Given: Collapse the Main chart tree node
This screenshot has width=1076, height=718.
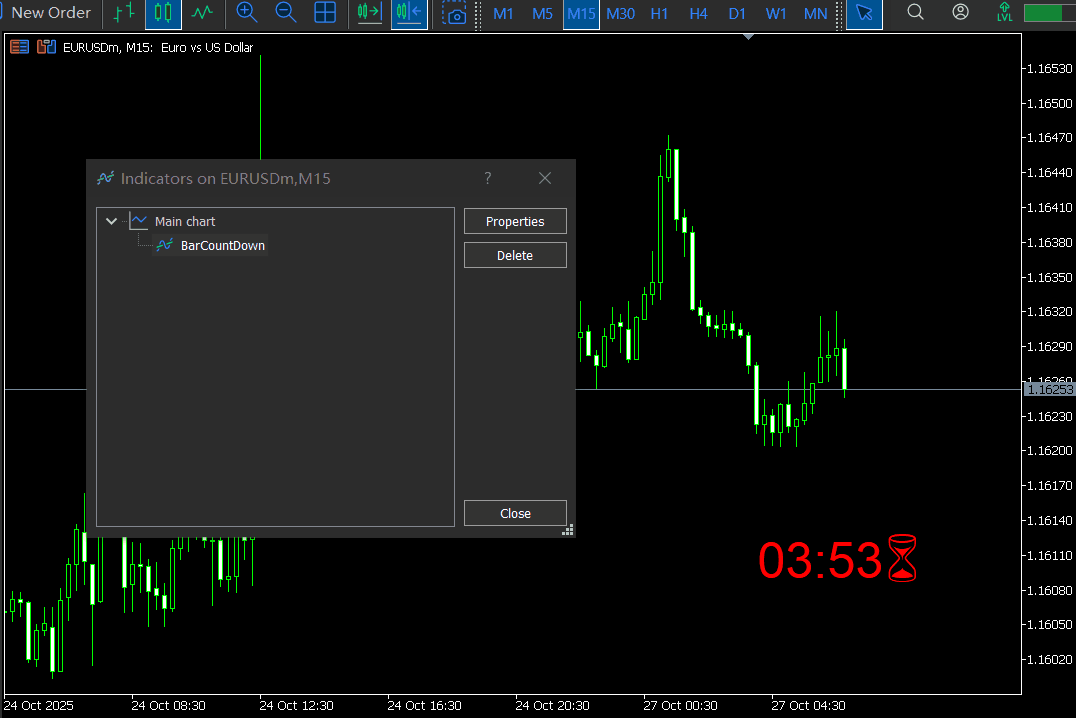Looking at the screenshot, I should pos(111,221).
